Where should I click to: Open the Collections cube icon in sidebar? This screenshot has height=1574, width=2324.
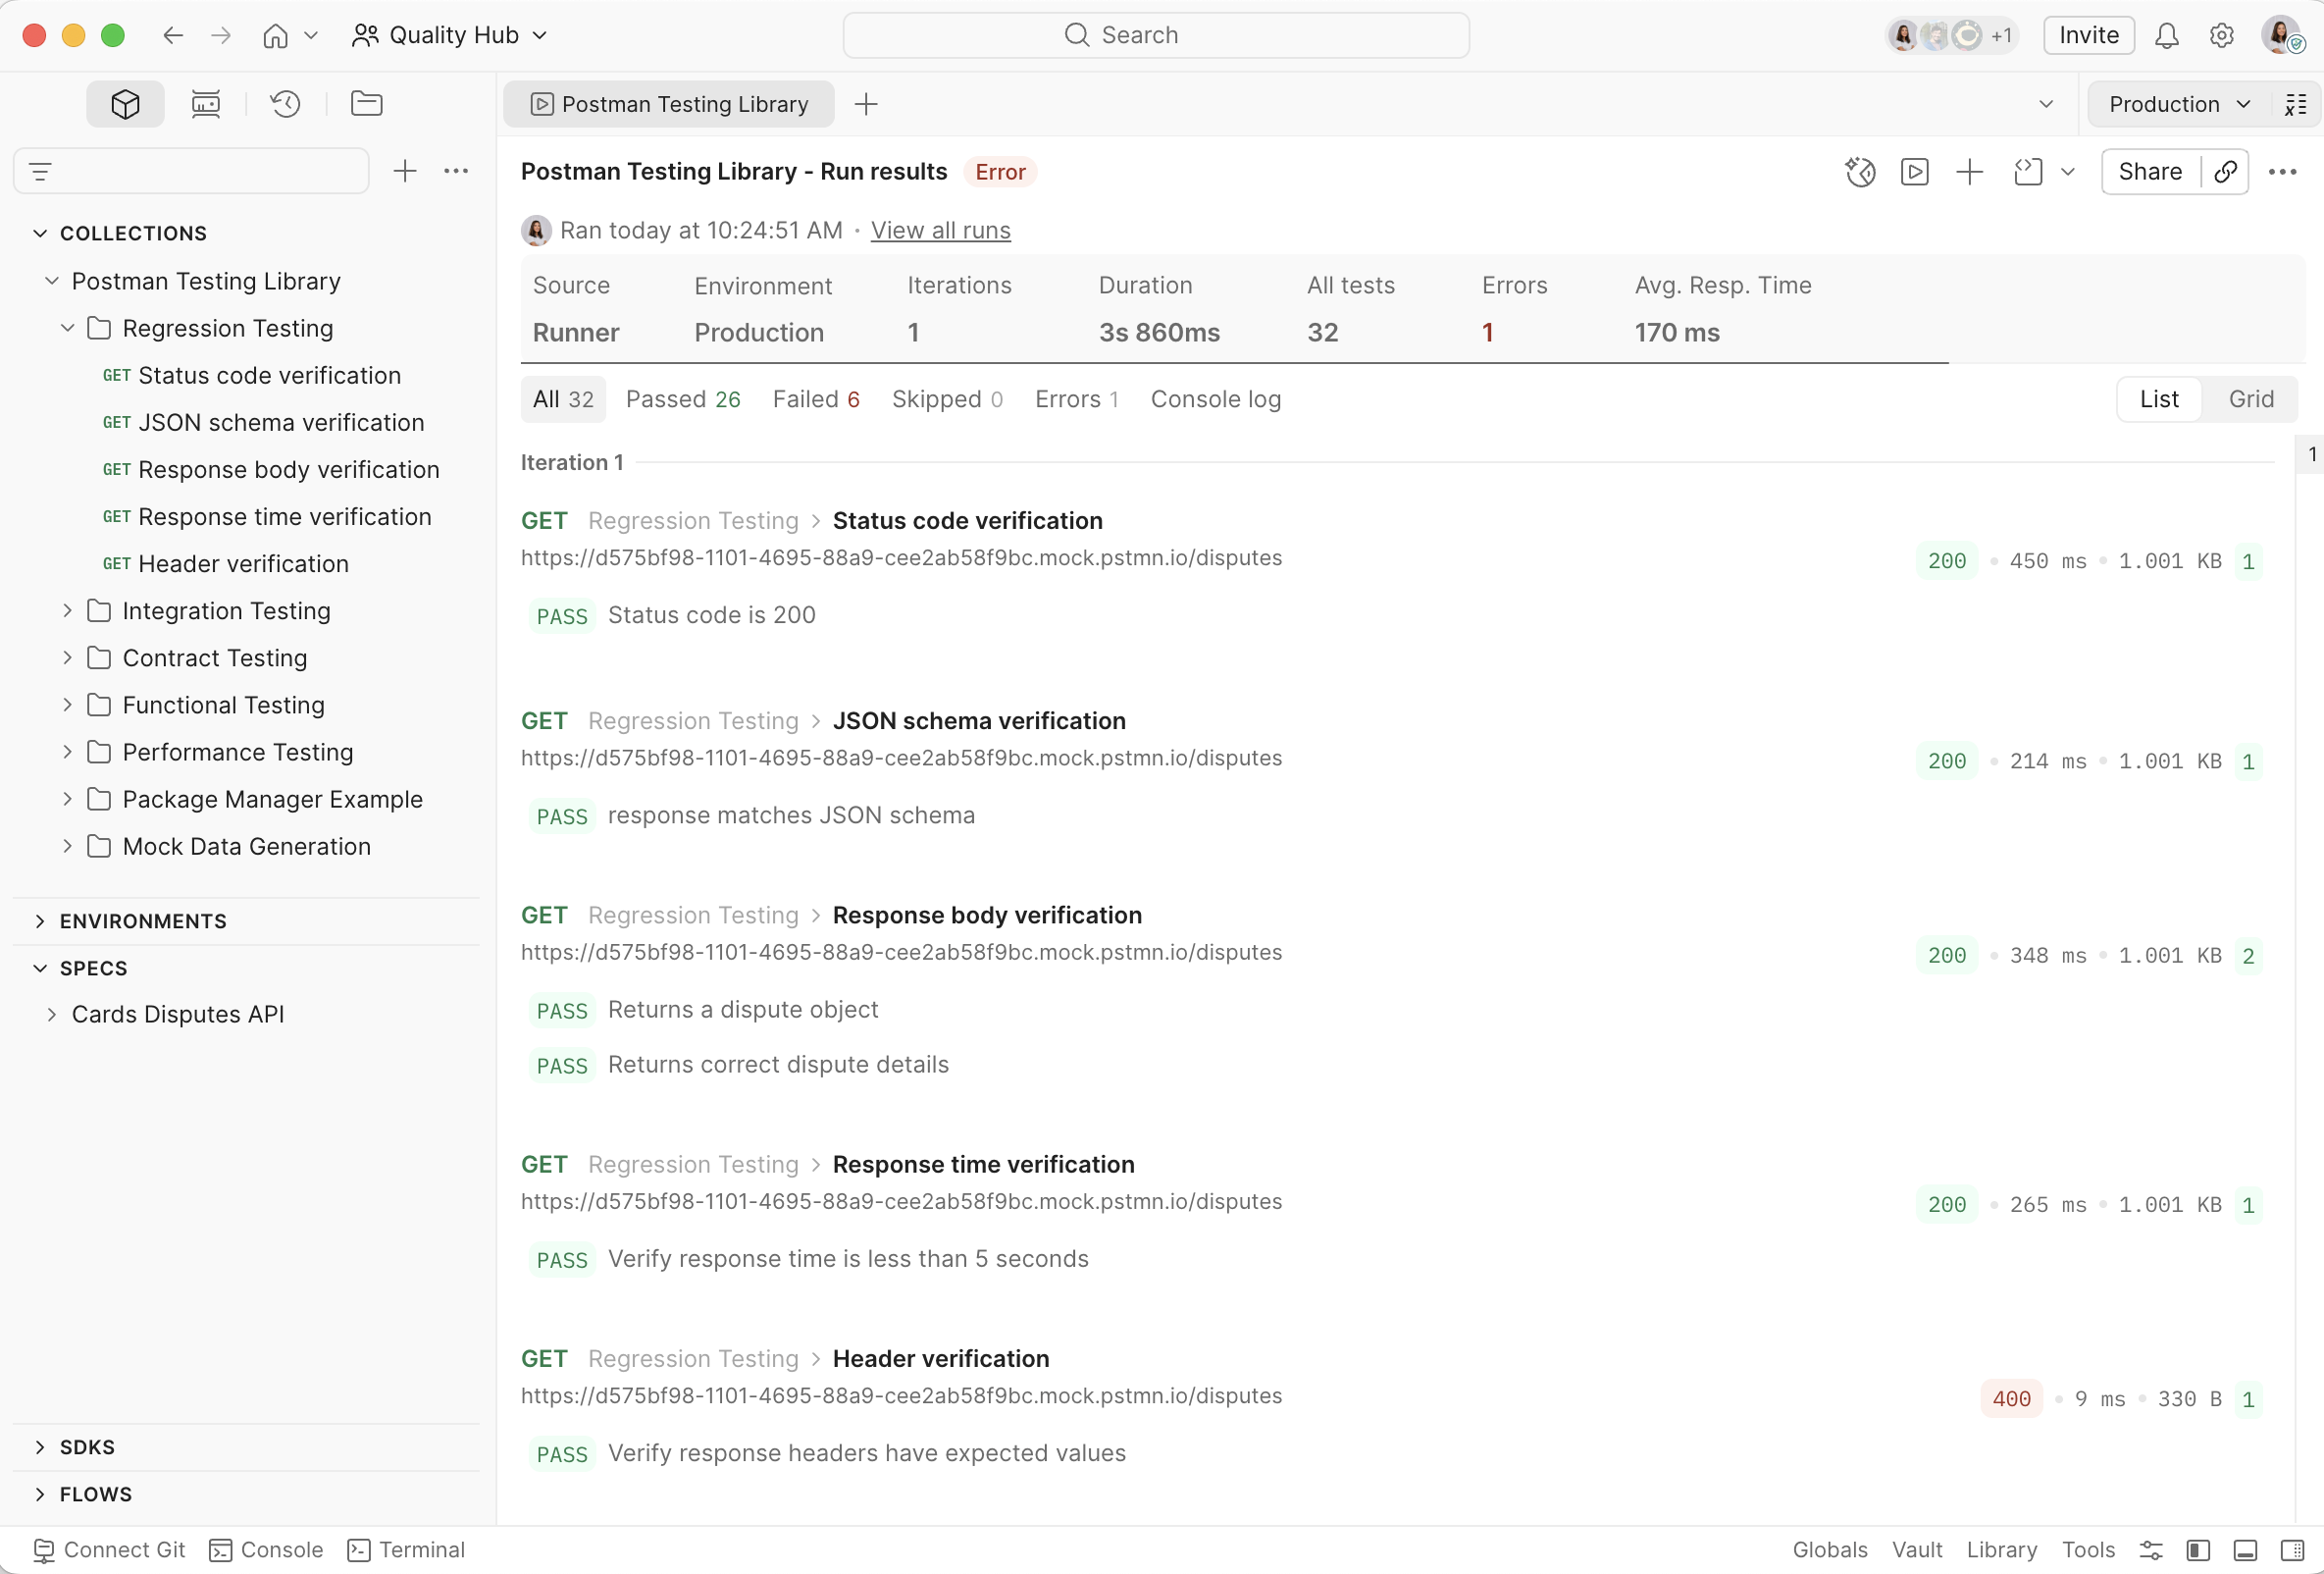[125, 104]
